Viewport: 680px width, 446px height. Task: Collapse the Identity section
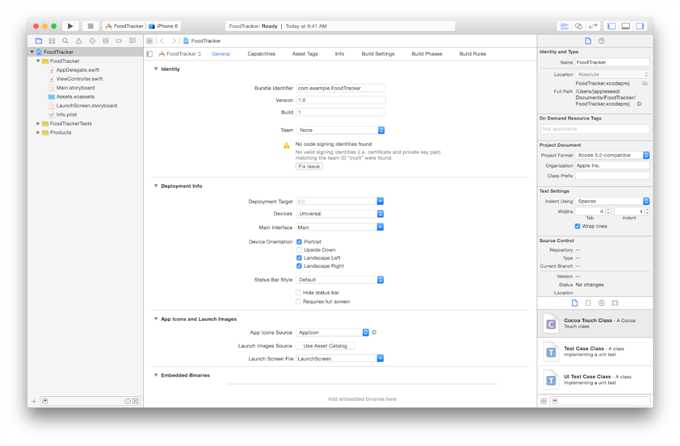(156, 69)
